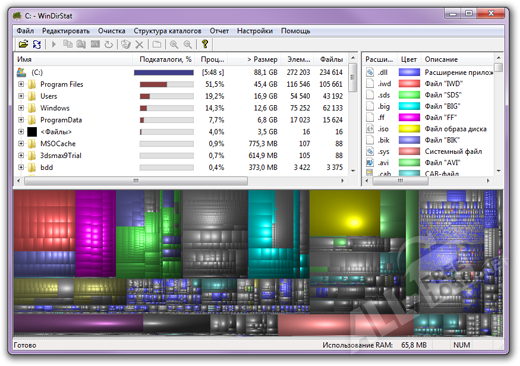520x366 pixels.
Task: Select the yellow .iso color swatch
Action: coord(409,129)
